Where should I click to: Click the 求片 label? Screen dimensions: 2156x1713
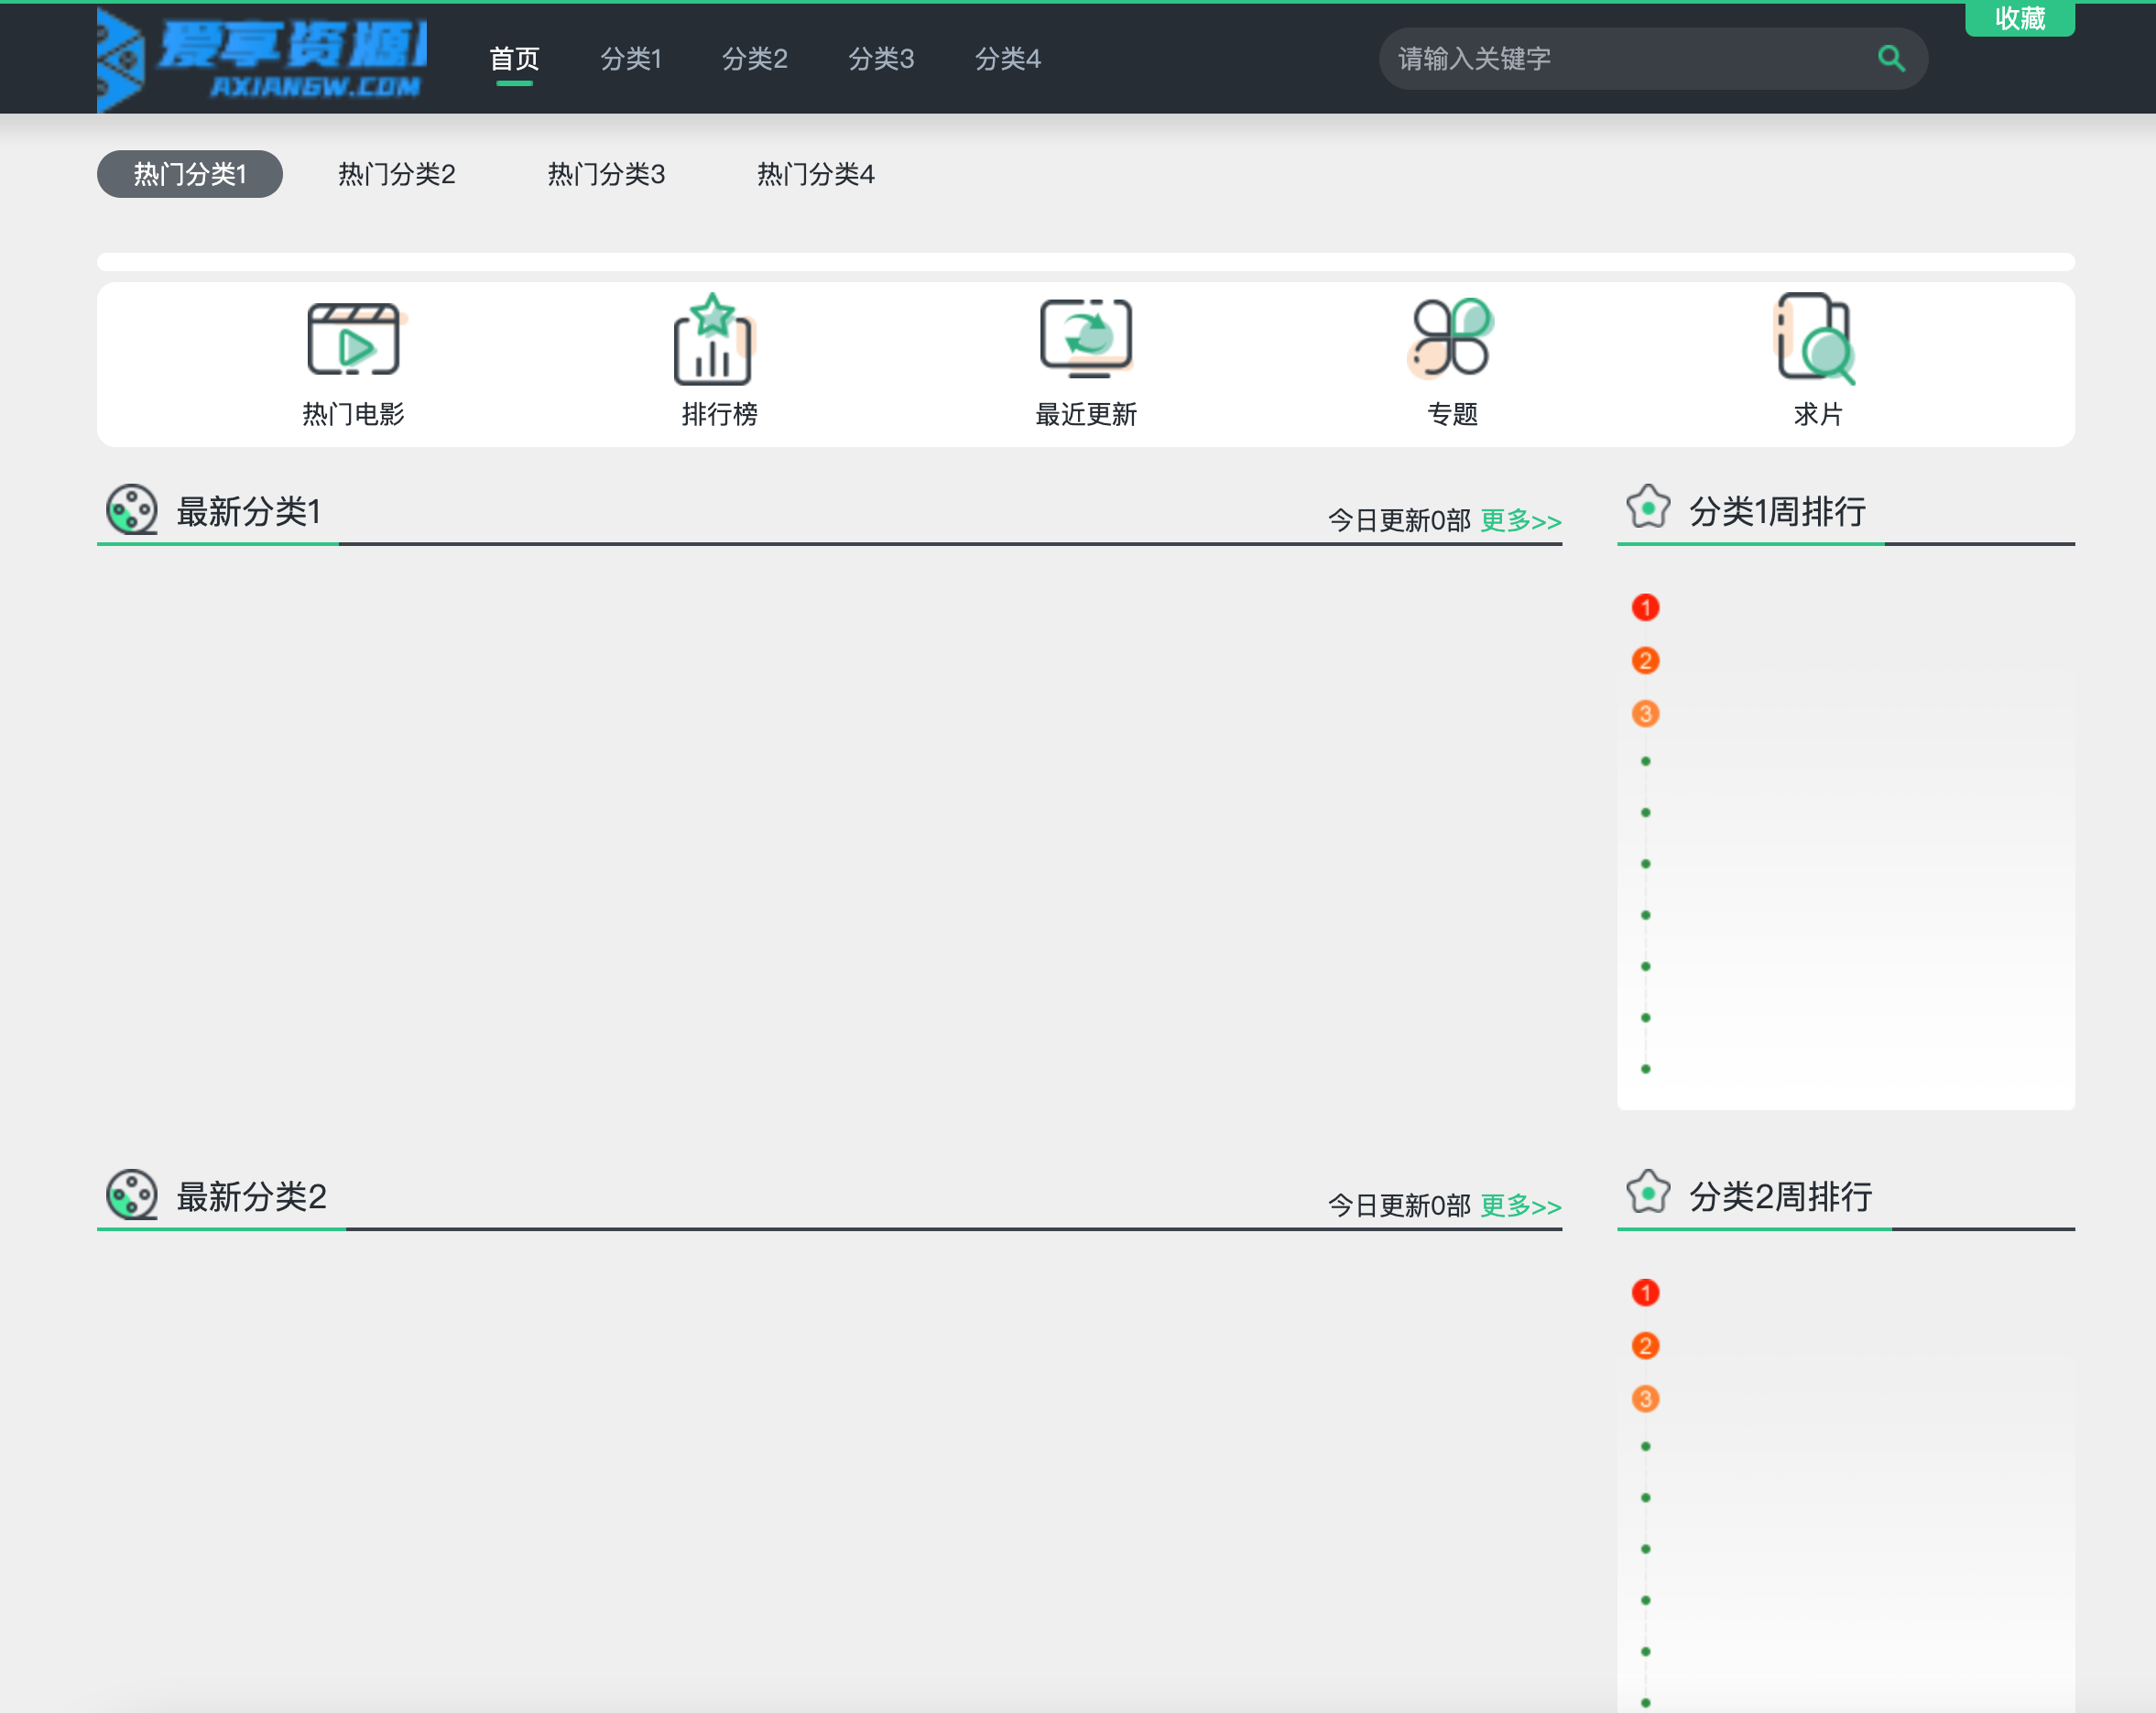click(1818, 414)
